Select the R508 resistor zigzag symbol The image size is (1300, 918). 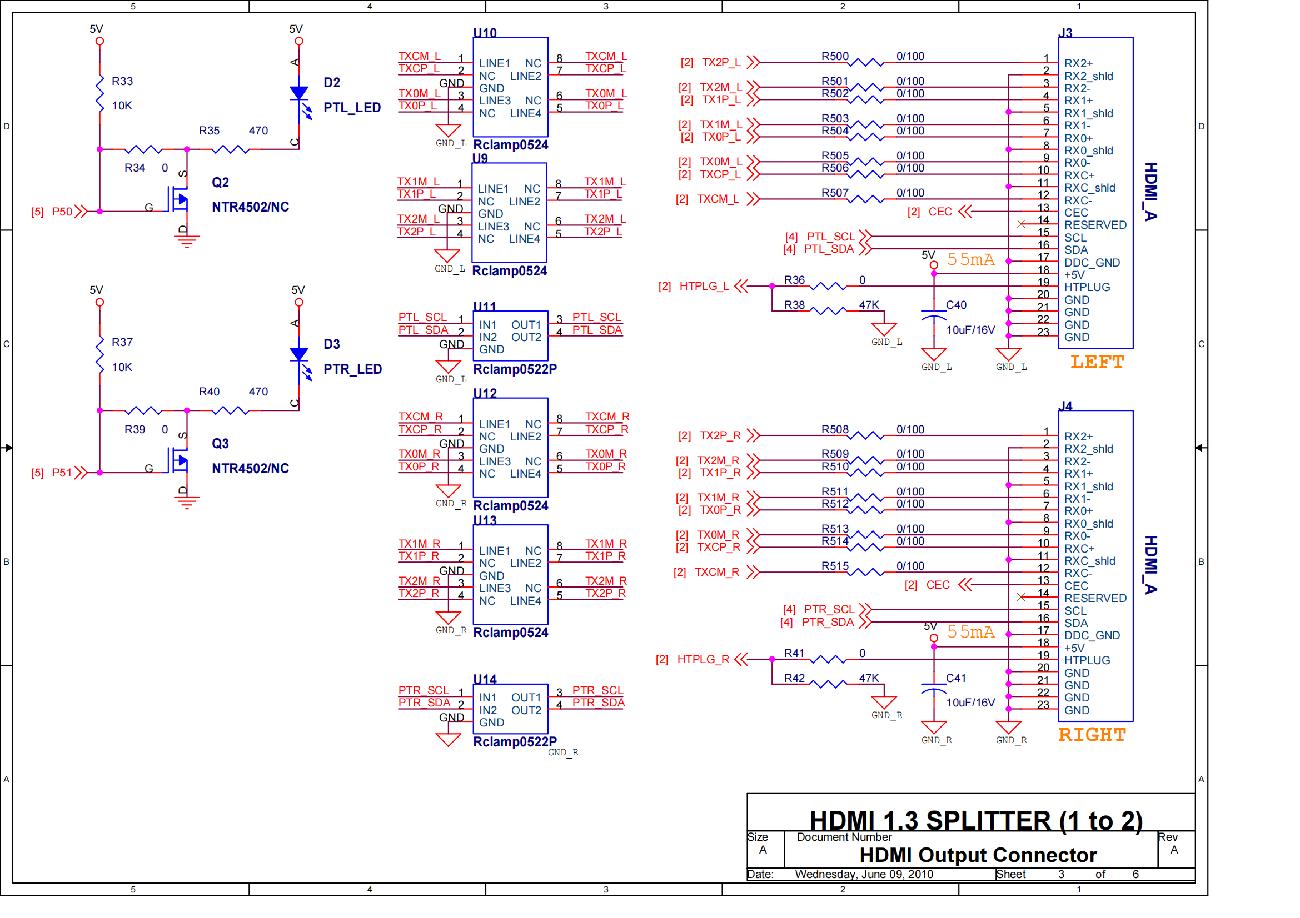click(866, 436)
